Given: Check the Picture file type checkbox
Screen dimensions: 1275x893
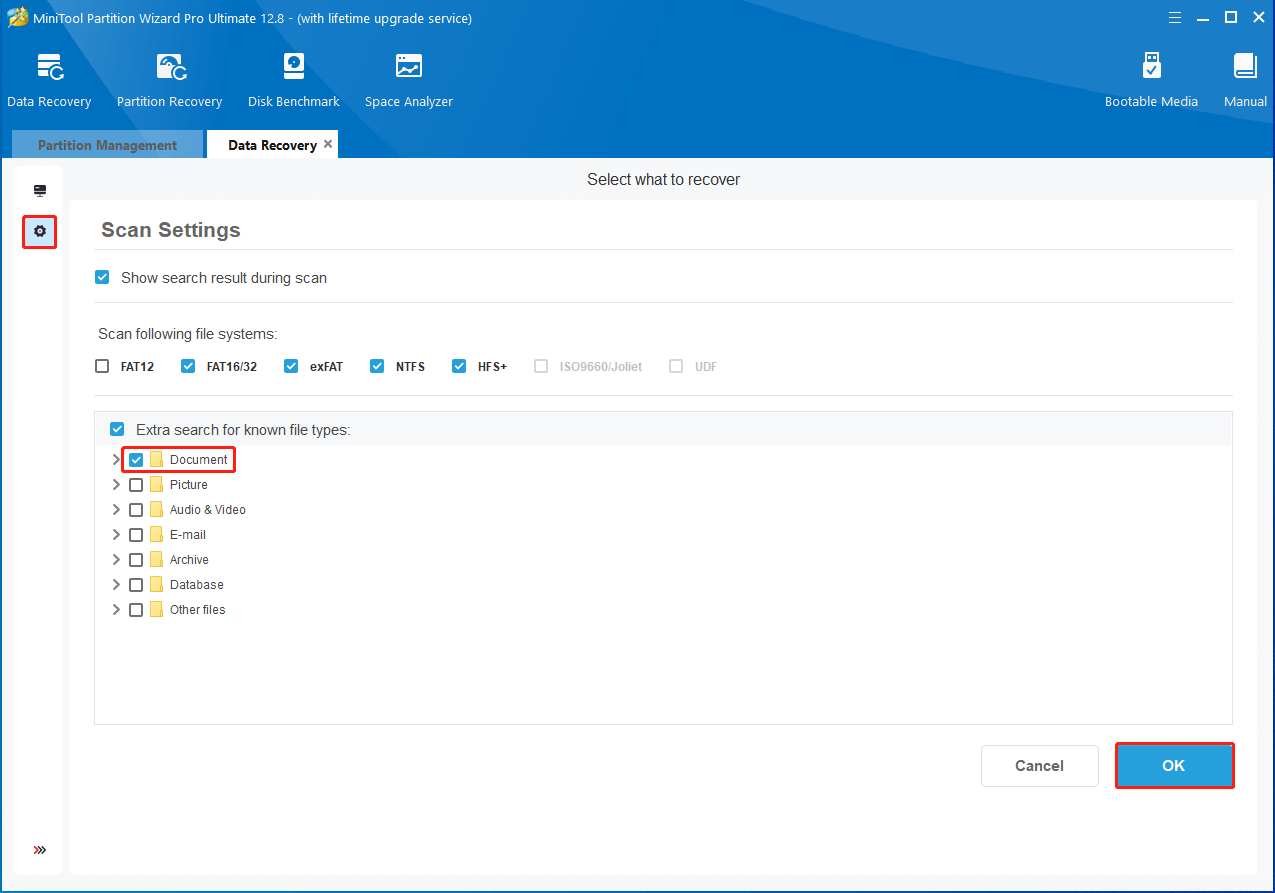Looking at the screenshot, I should 136,485.
